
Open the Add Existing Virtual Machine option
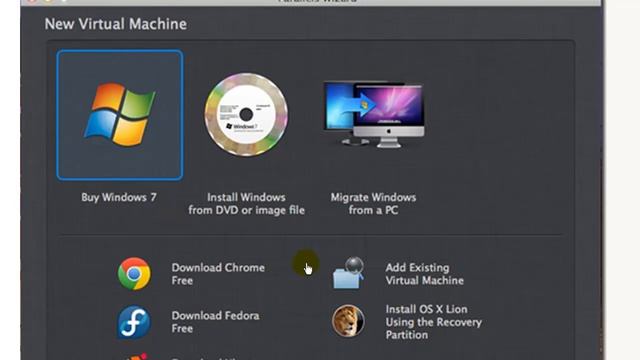tap(424, 274)
